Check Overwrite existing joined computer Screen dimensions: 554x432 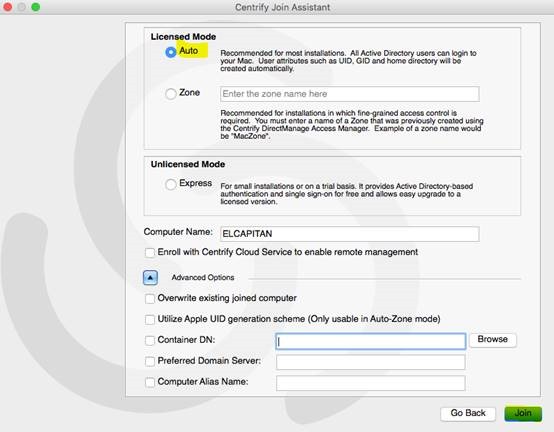150,298
